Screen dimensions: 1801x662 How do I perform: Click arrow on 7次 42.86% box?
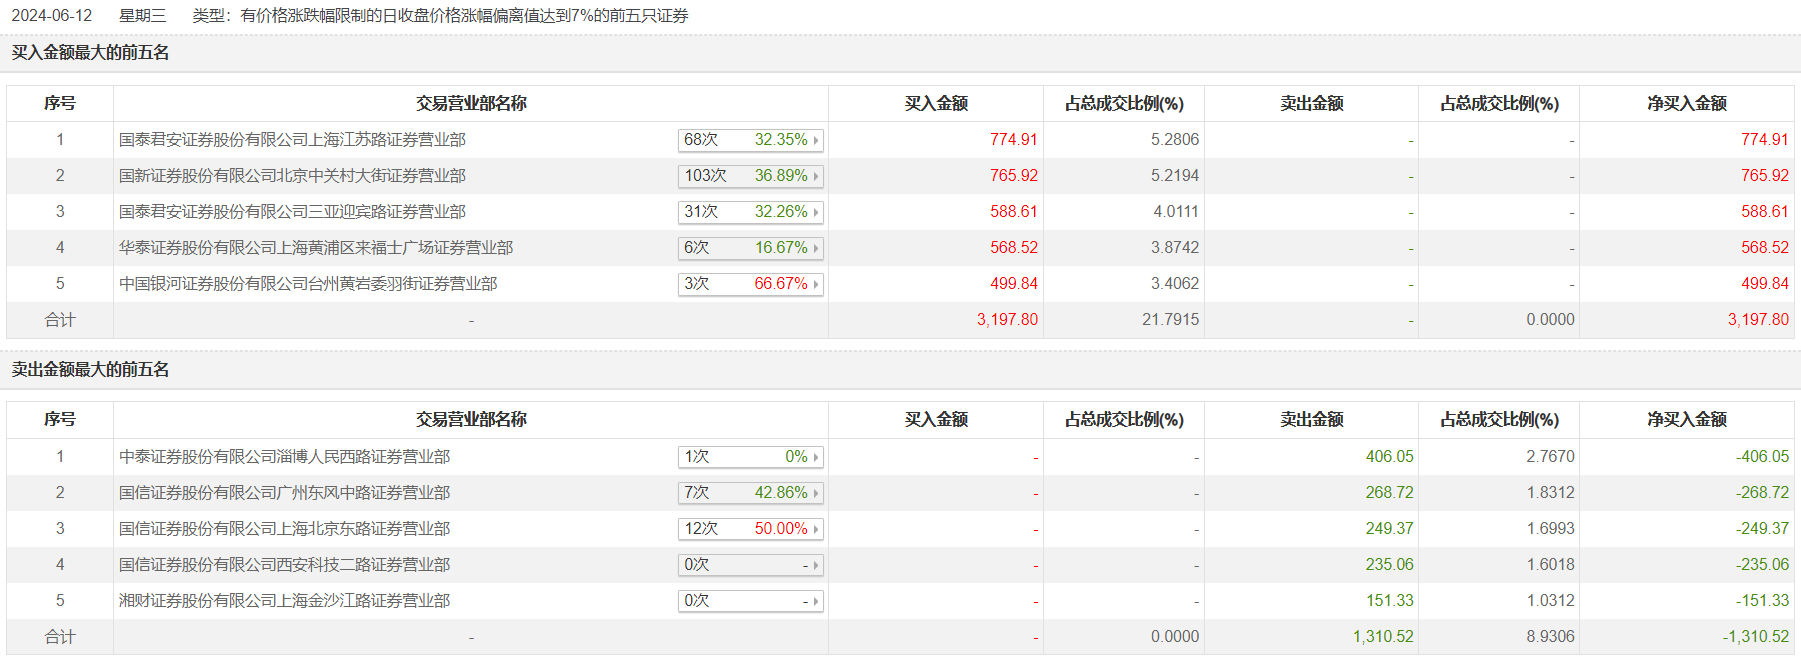tap(816, 494)
